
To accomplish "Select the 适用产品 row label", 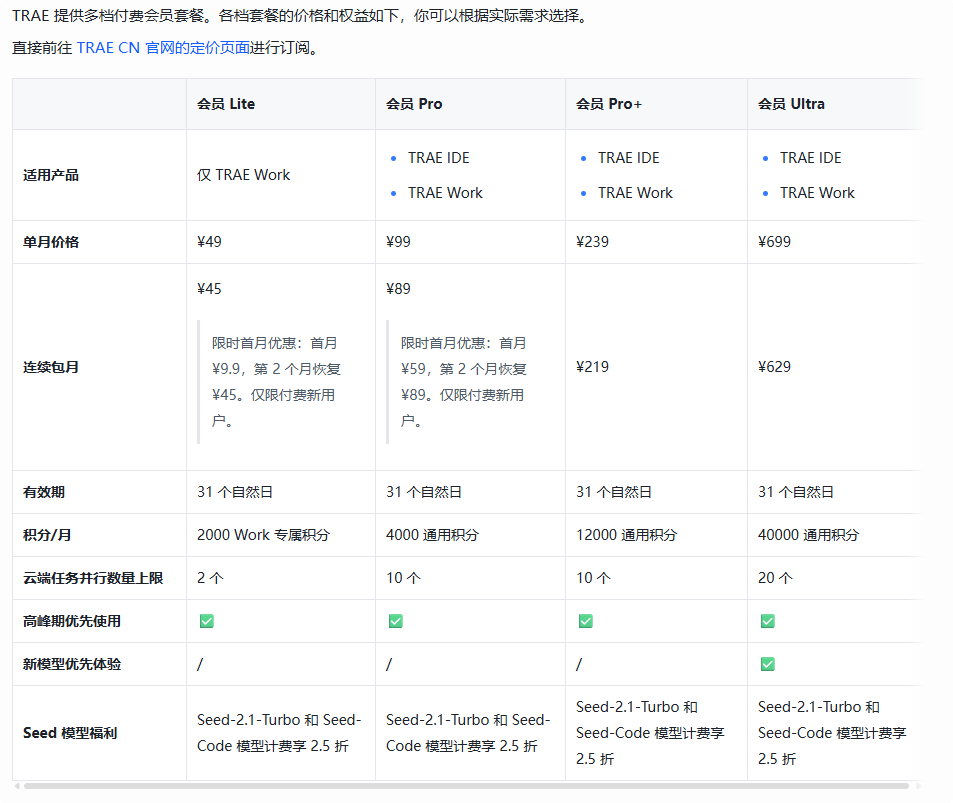I will click(51, 175).
